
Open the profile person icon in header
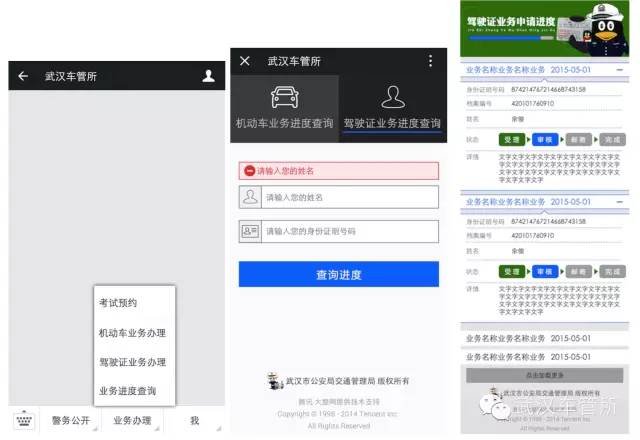[x=208, y=76]
